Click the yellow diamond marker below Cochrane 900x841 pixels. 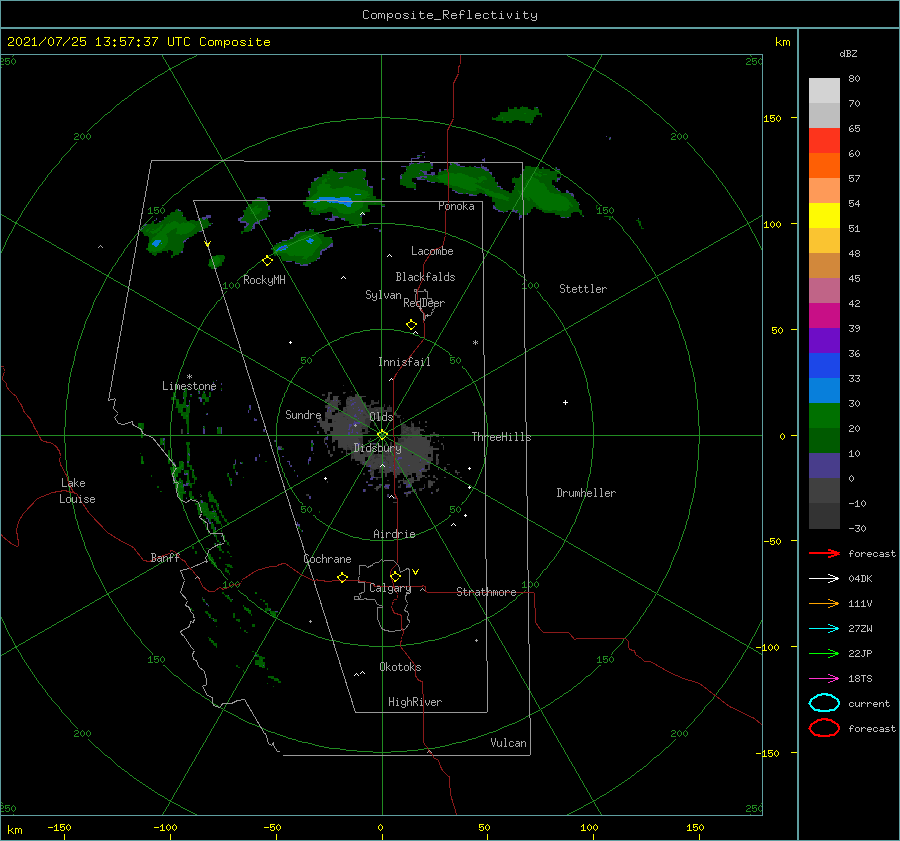coord(342,577)
